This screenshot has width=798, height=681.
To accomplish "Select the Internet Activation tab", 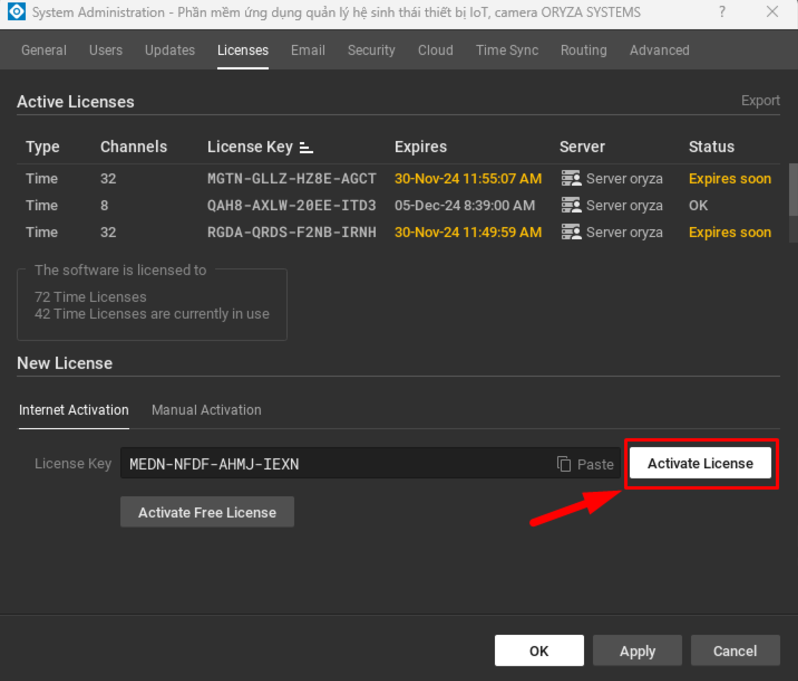I will (74, 410).
